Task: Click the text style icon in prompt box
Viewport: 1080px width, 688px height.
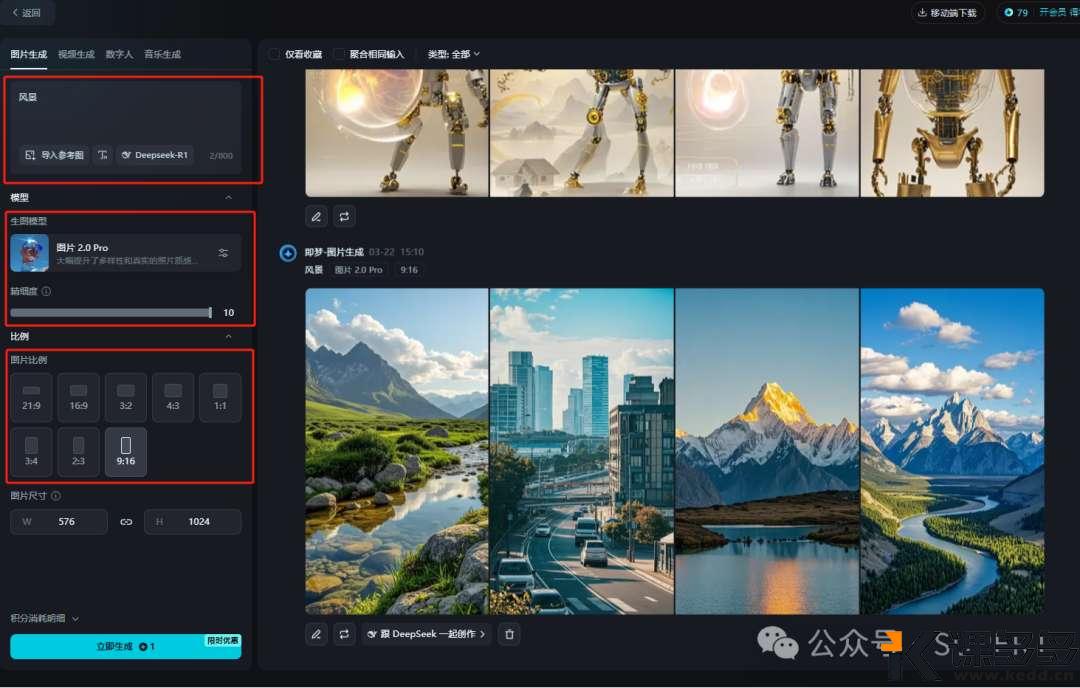Action: (x=103, y=155)
